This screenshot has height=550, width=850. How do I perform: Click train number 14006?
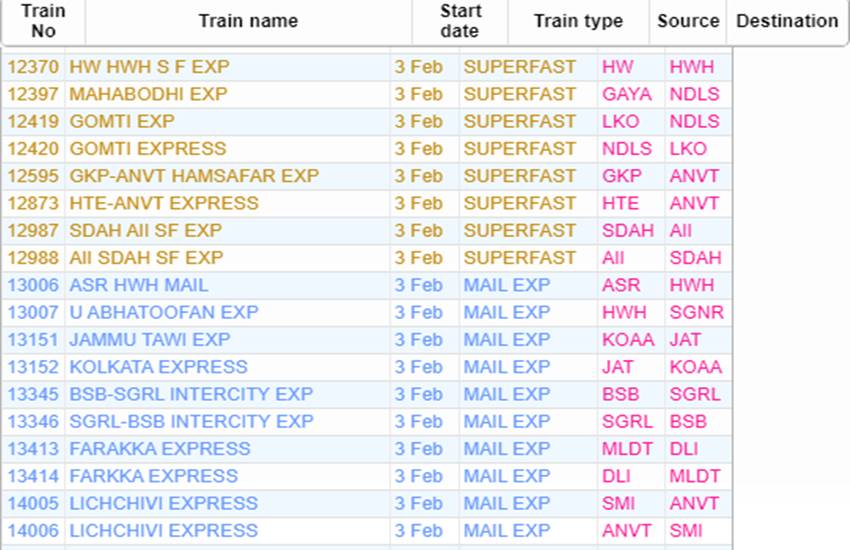pyautogui.click(x=33, y=530)
